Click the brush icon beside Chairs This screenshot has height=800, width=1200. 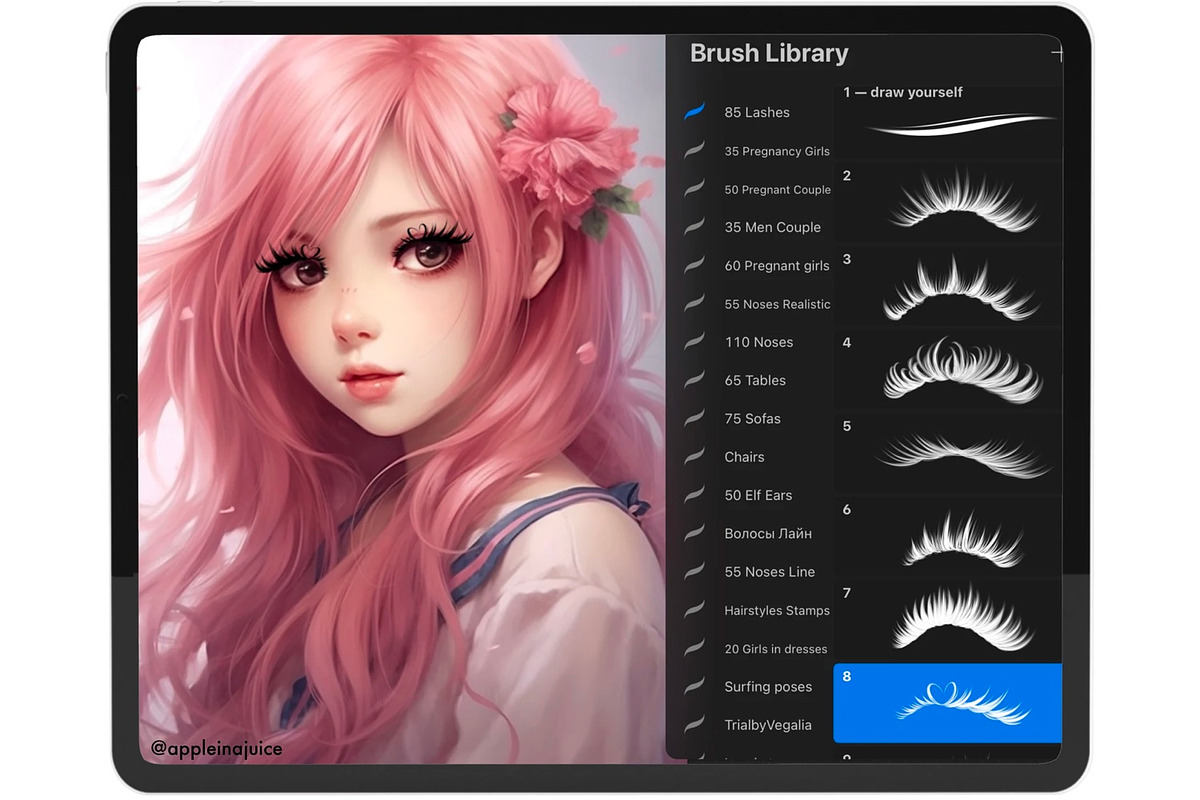[x=694, y=457]
